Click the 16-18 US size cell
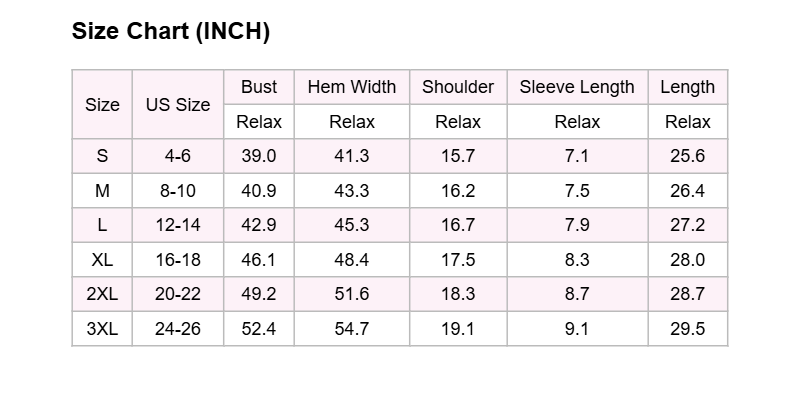This screenshot has height=403, width=791. tap(178, 260)
